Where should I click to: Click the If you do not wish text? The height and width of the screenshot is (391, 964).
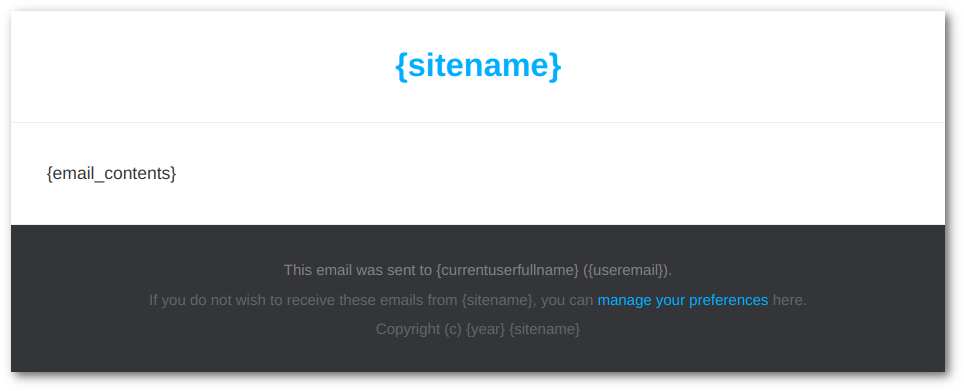pyautogui.click(x=207, y=300)
